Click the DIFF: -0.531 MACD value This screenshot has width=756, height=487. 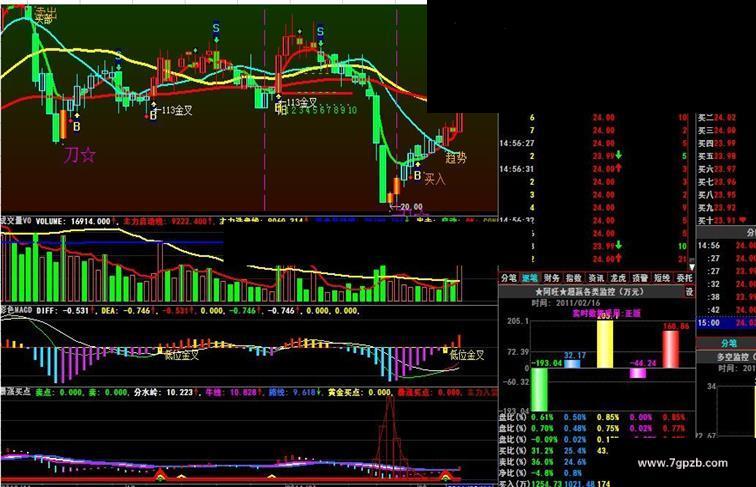click(63, 311)
